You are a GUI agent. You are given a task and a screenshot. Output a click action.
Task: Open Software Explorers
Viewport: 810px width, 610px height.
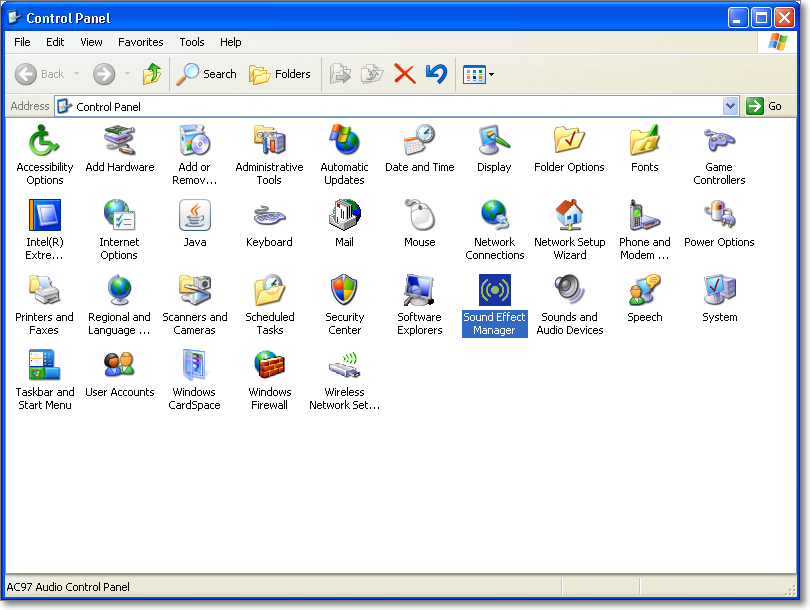point(419,304)
